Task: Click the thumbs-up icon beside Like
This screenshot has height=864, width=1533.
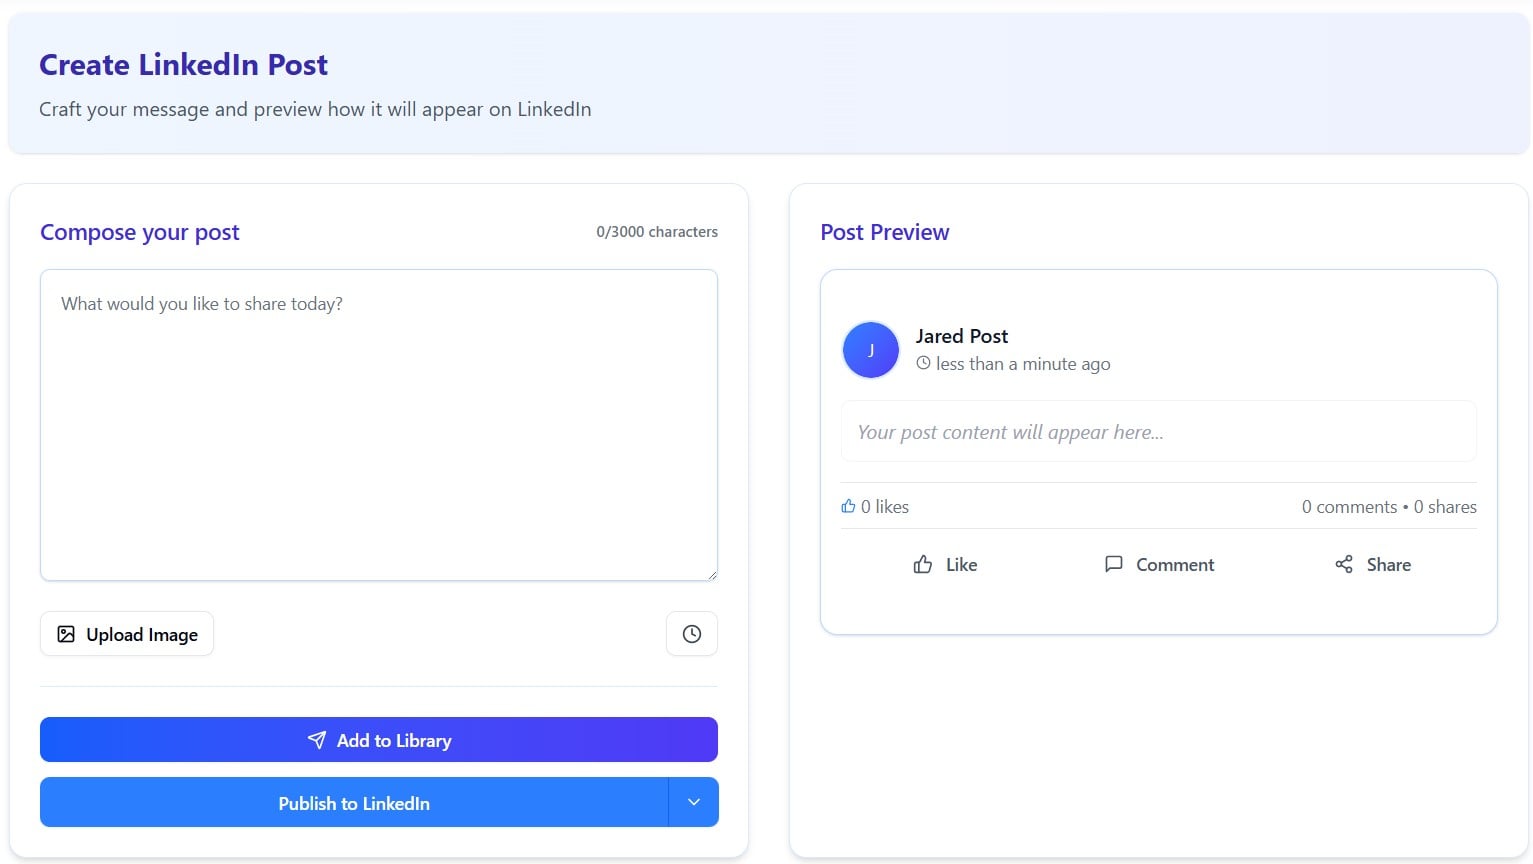Action: (x=922, y=565)
